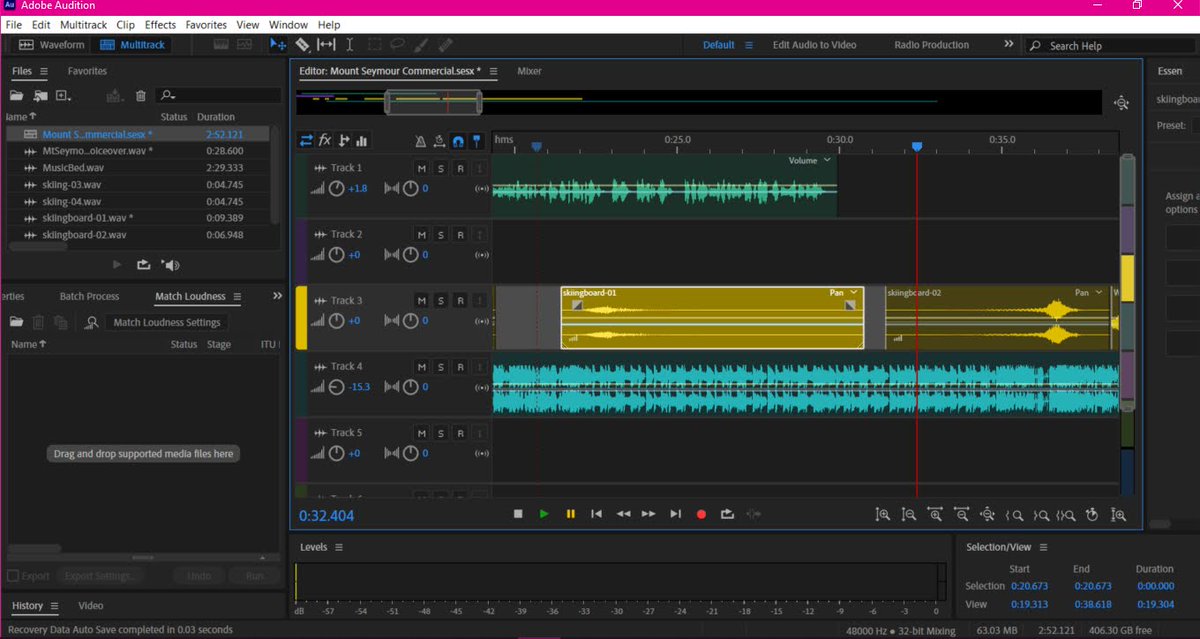Solo Track 3 with S button

point(441,301)
